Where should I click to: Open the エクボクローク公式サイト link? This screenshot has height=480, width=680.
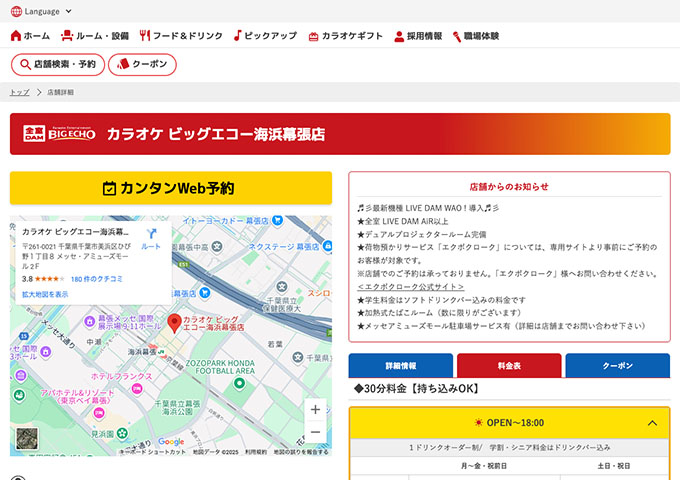tap(410, 287)
